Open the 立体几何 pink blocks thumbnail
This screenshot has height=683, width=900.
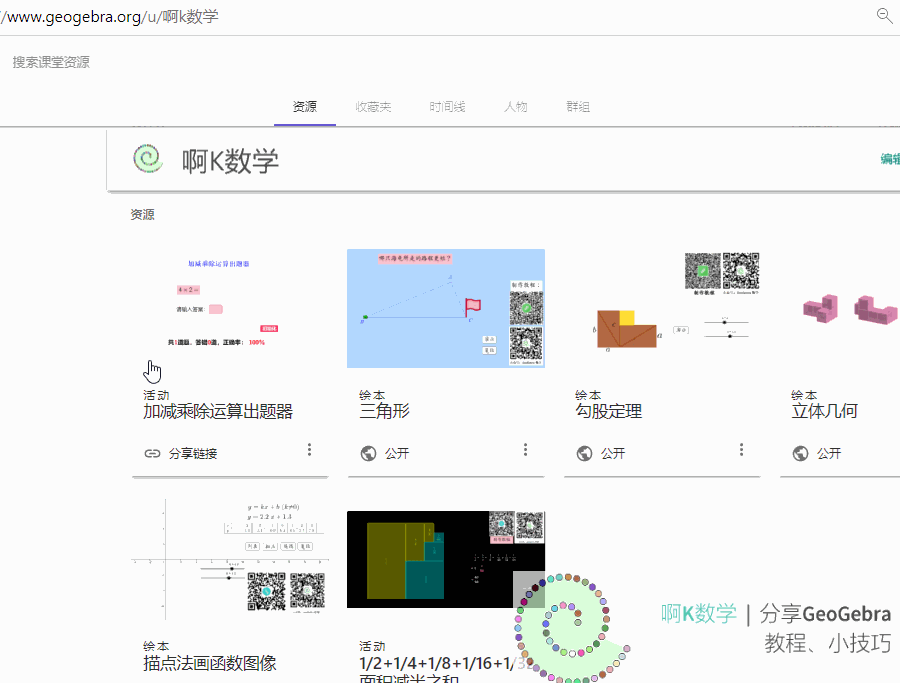click(840, 308)
